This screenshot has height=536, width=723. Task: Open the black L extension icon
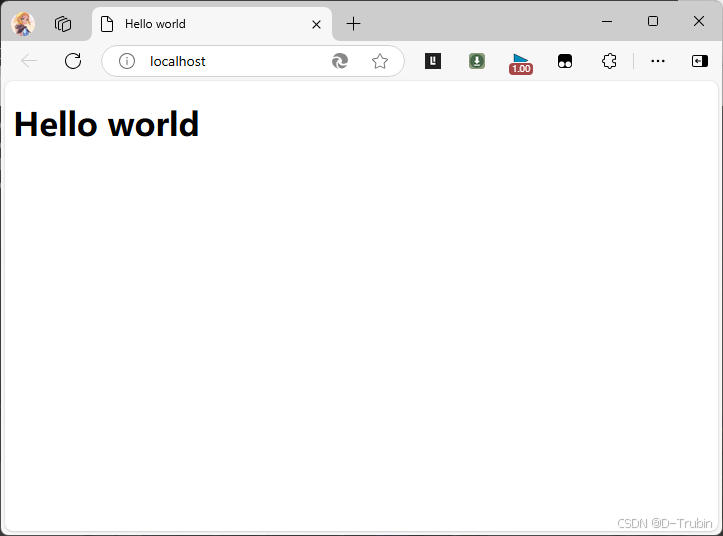433,61
